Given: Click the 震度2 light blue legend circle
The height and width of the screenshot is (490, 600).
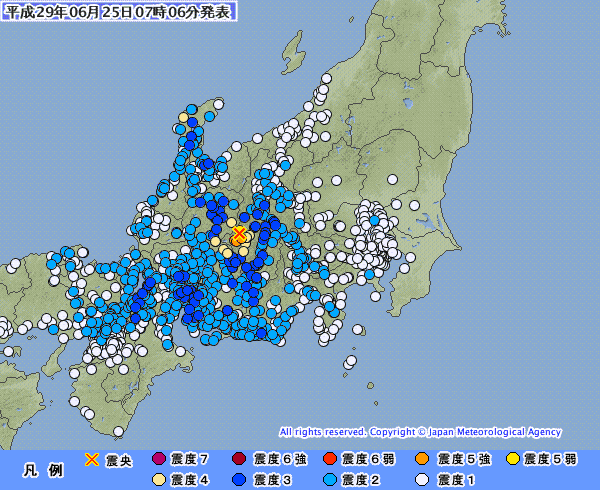Looking at the screenshot, I should [330, 480].
